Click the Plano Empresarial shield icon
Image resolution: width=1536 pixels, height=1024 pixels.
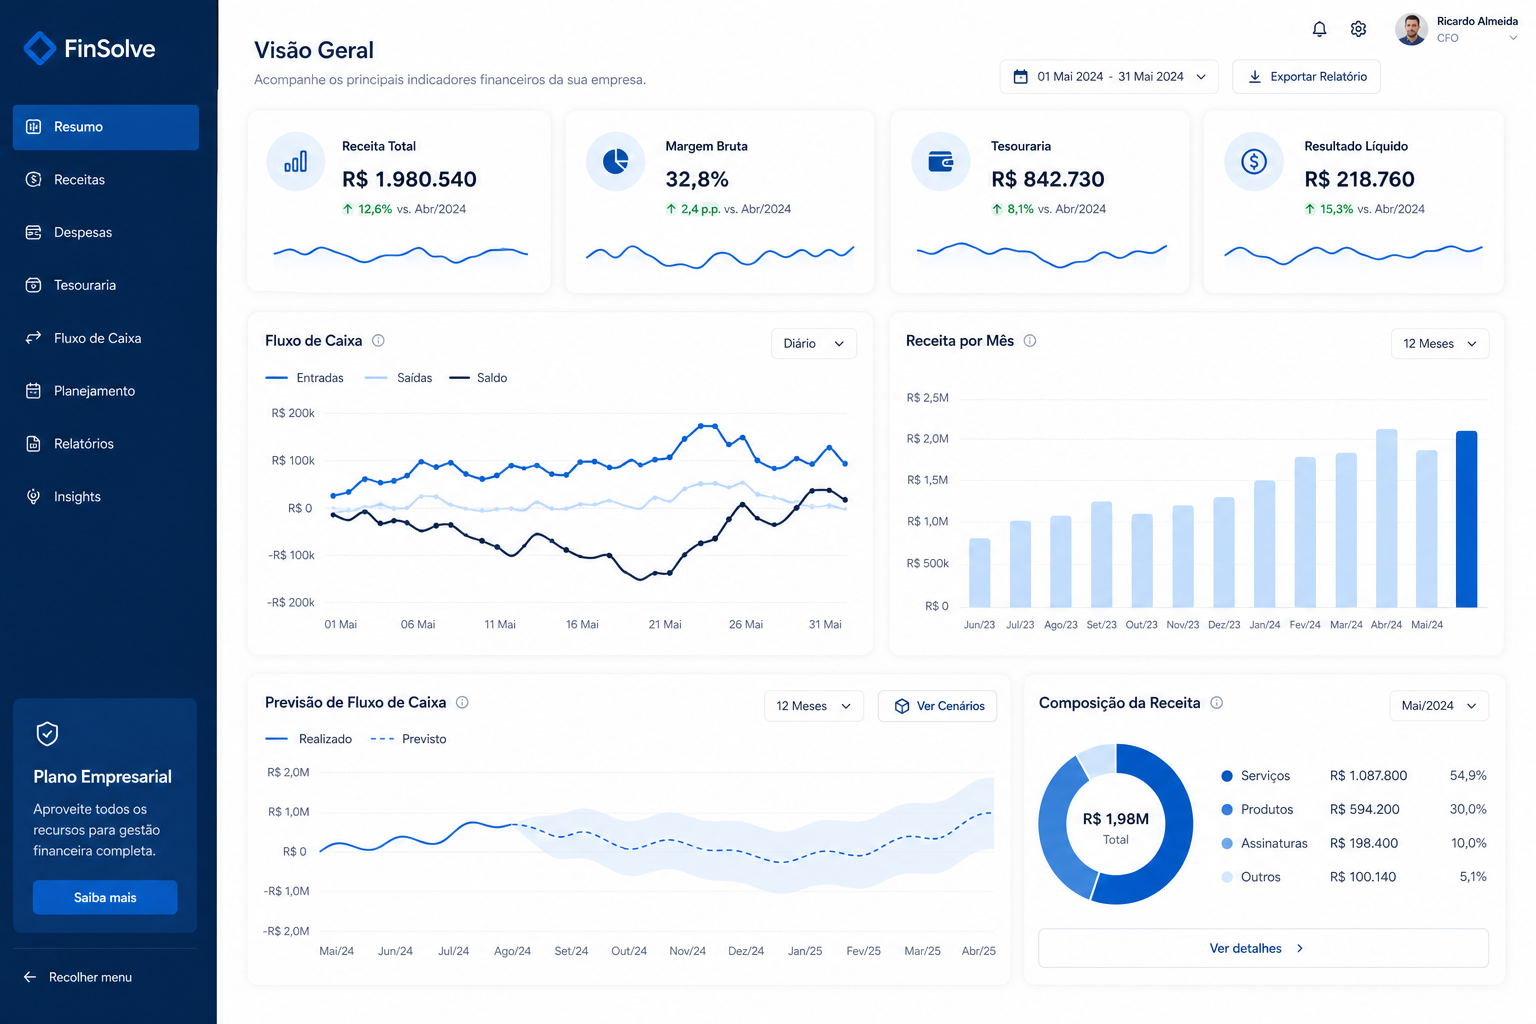47,734
